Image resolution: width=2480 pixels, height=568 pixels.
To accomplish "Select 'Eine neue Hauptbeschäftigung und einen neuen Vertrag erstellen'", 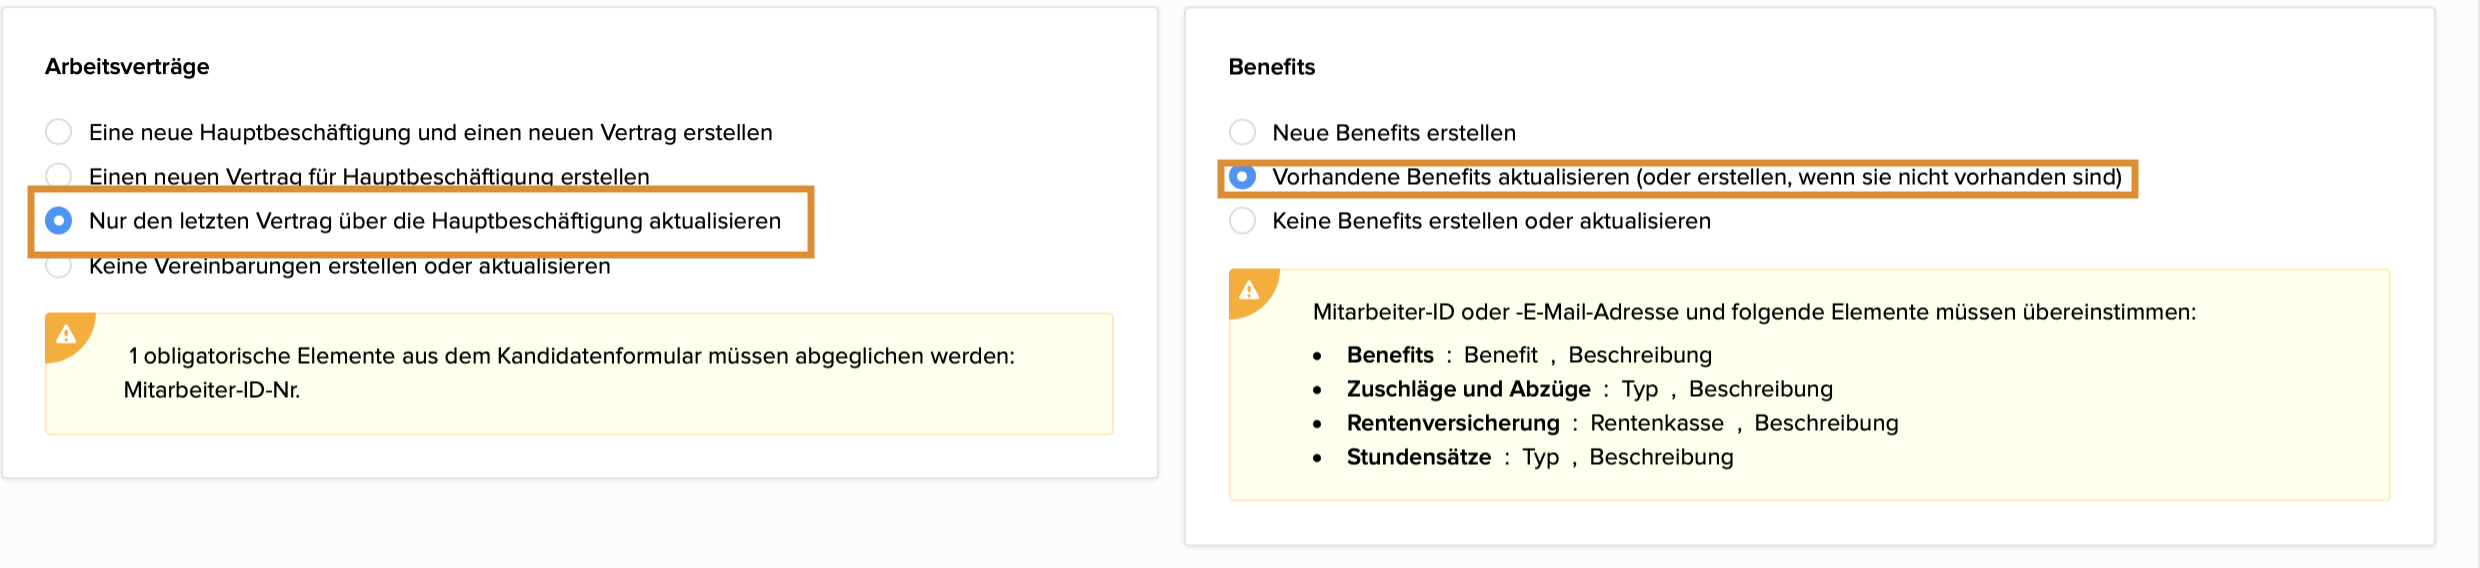I will 59,132.
